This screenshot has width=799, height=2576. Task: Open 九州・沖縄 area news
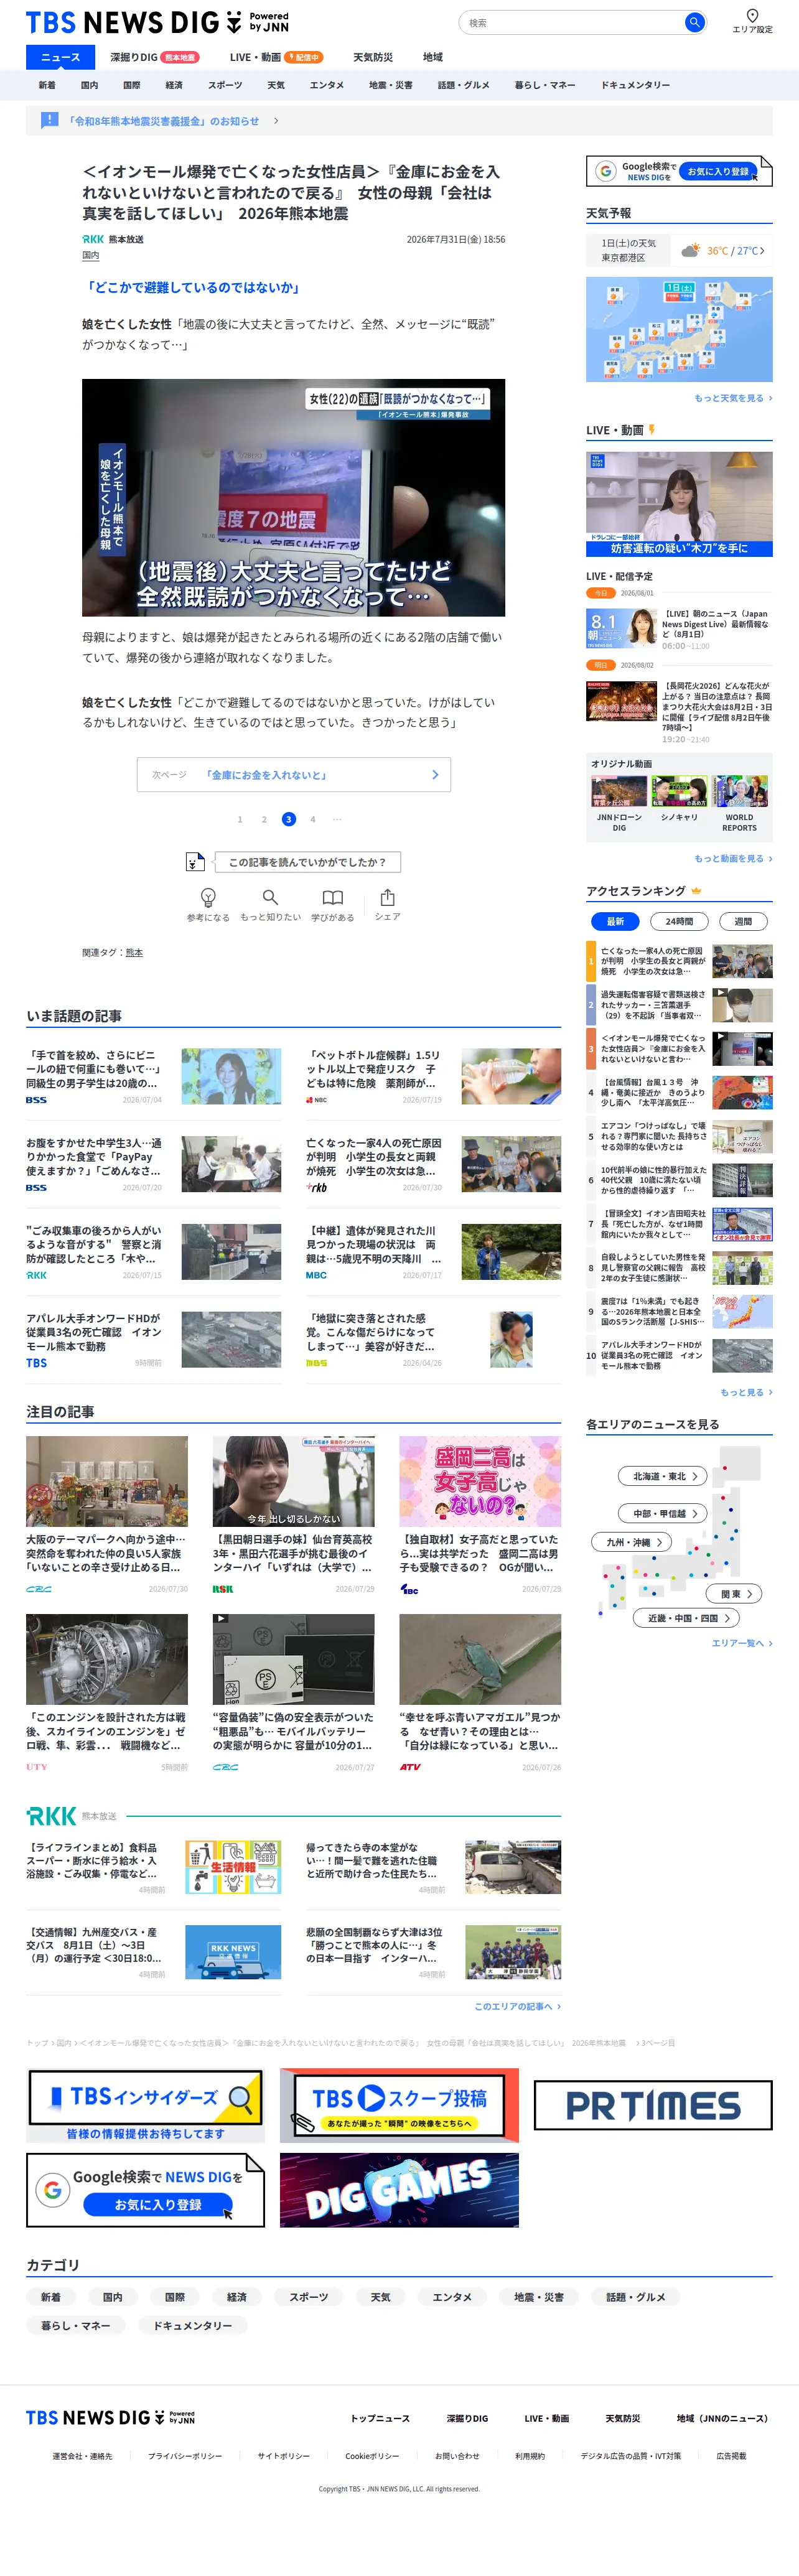point(632,1542)
